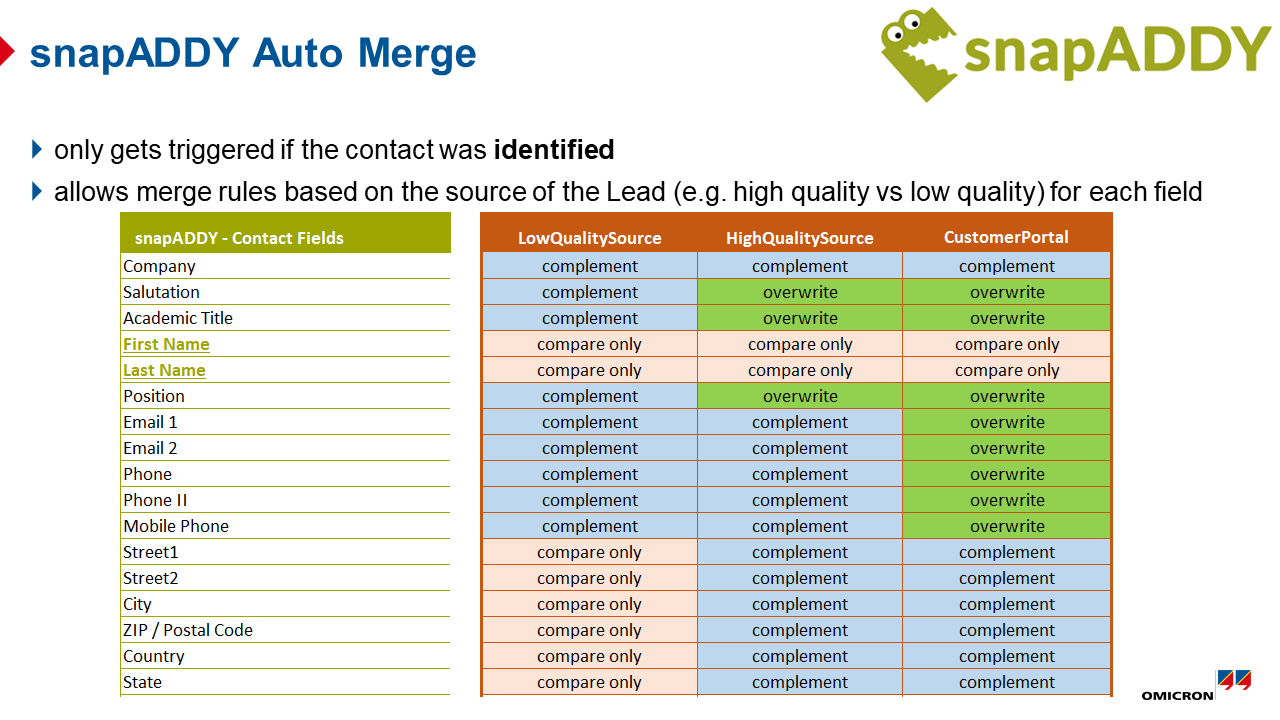Screen dimensions: 1280x720
Task: Click First Name's LowQualitySource compare only cell
Action: 590,344
